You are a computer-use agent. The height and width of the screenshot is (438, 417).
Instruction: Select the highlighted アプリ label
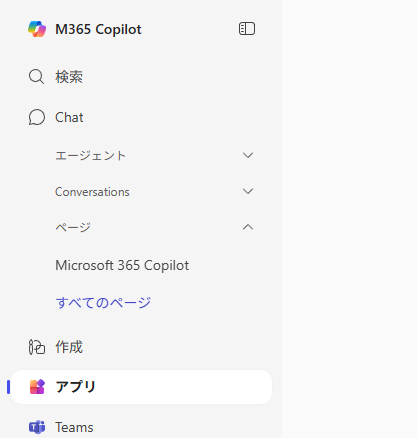pos(76,387)
